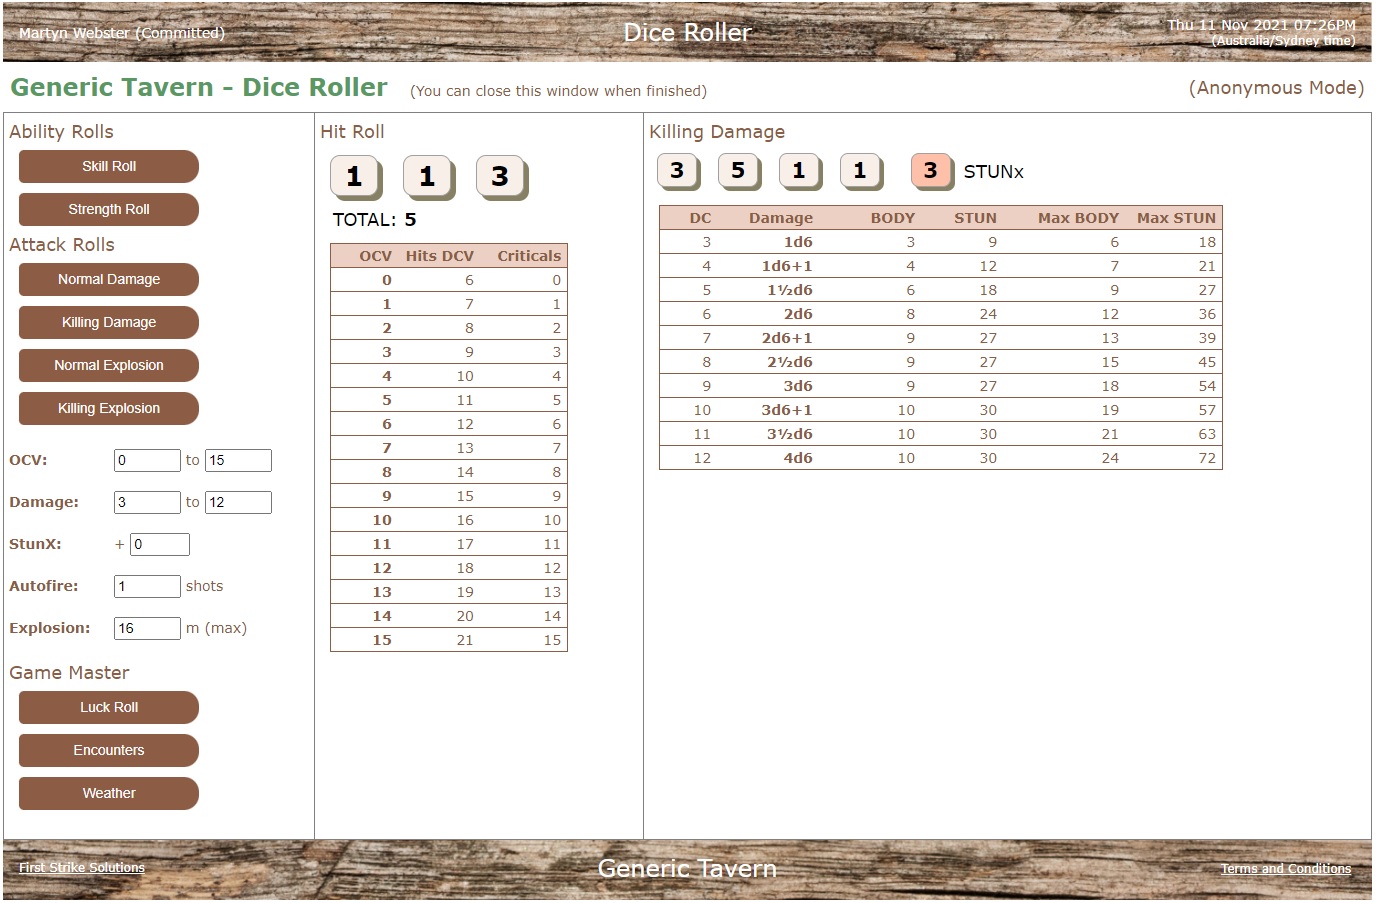Screen dimensions: 1376x903
Task: Select the StunX bonus field
Action: (x=159, y=545)
